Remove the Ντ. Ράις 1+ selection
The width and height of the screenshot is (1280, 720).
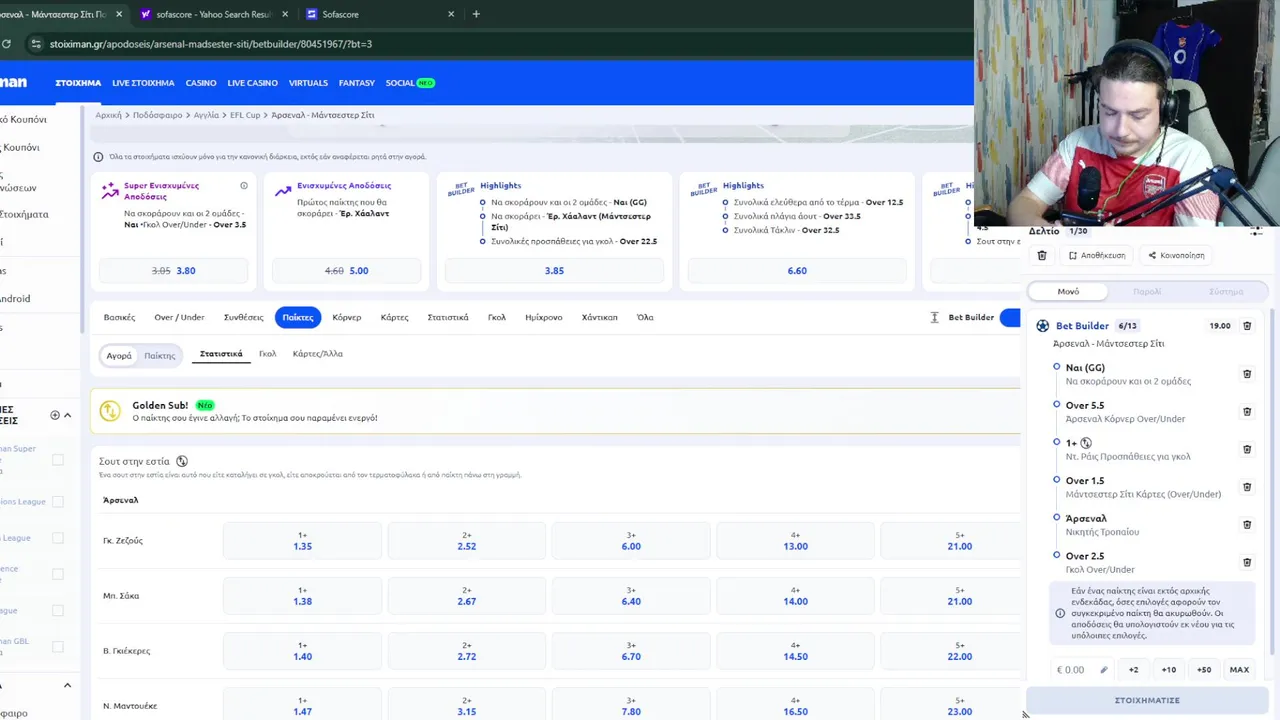pyautogui.click(x=1247, y=449)
